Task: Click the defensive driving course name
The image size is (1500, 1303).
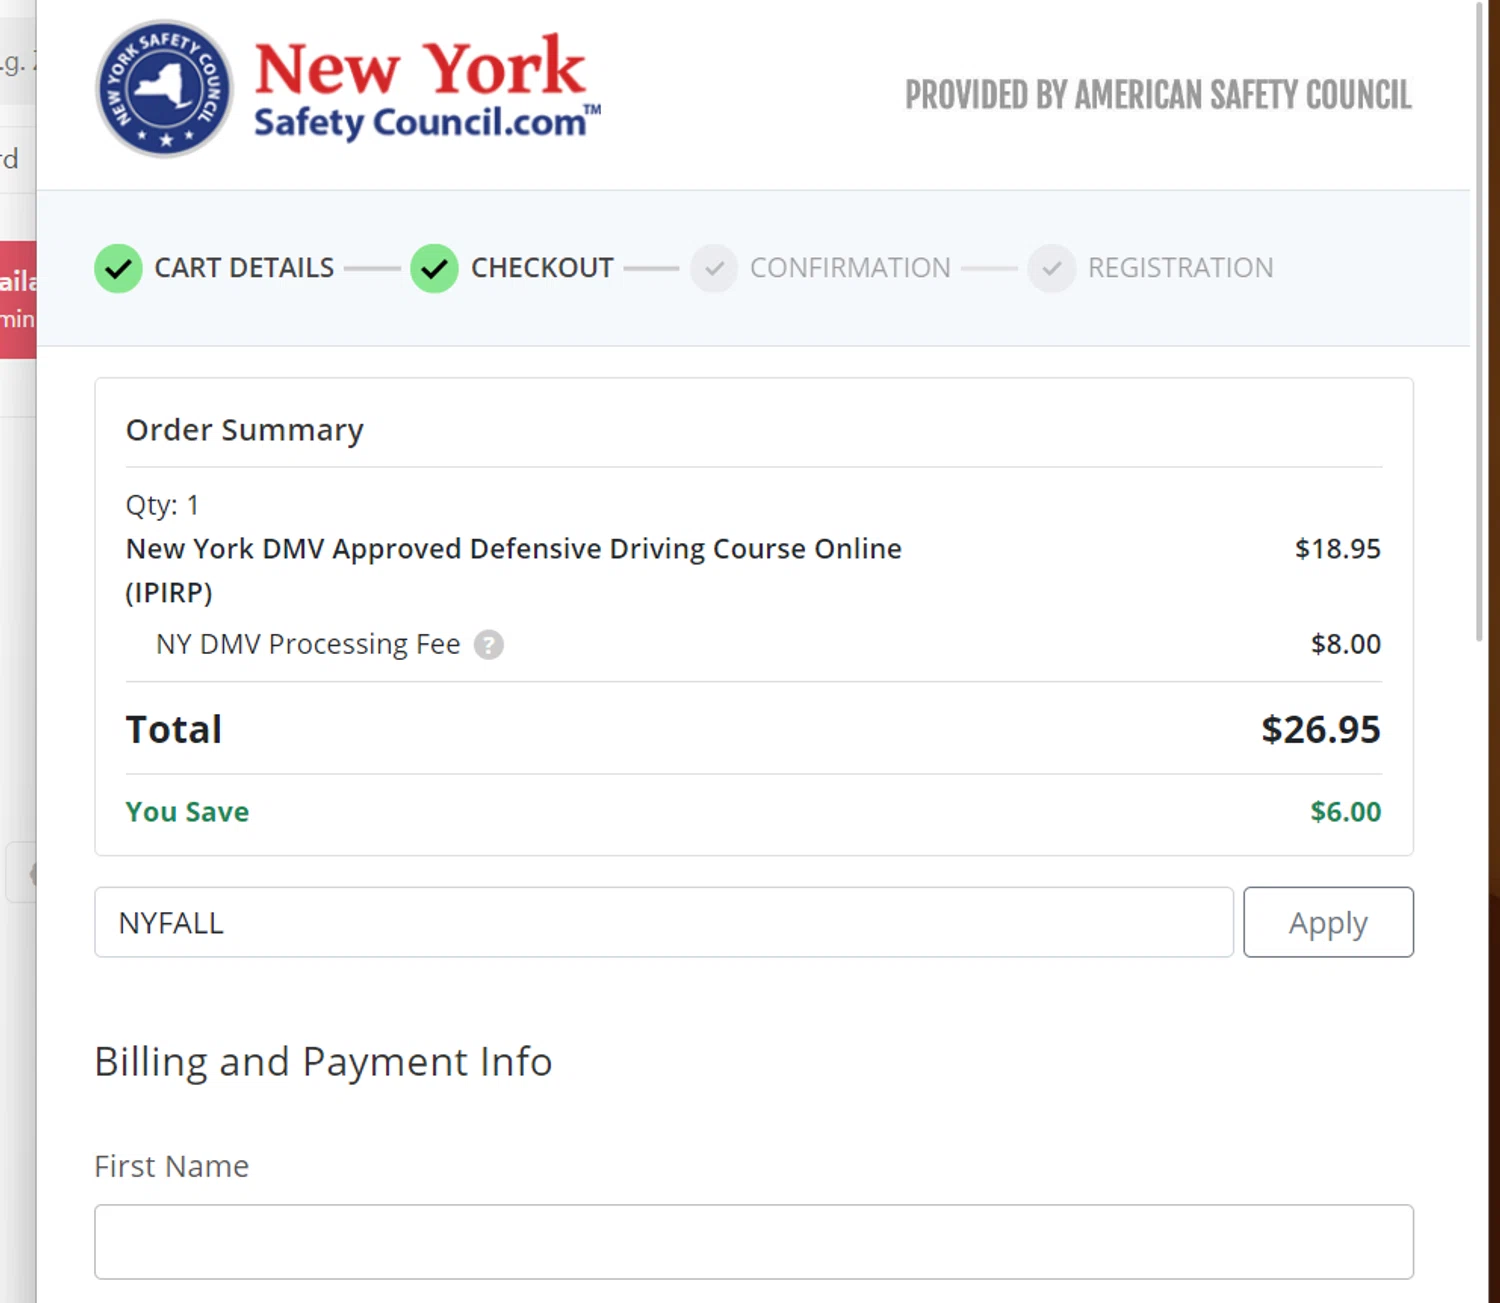Action: pyautogui.click(x=513, y=549)
